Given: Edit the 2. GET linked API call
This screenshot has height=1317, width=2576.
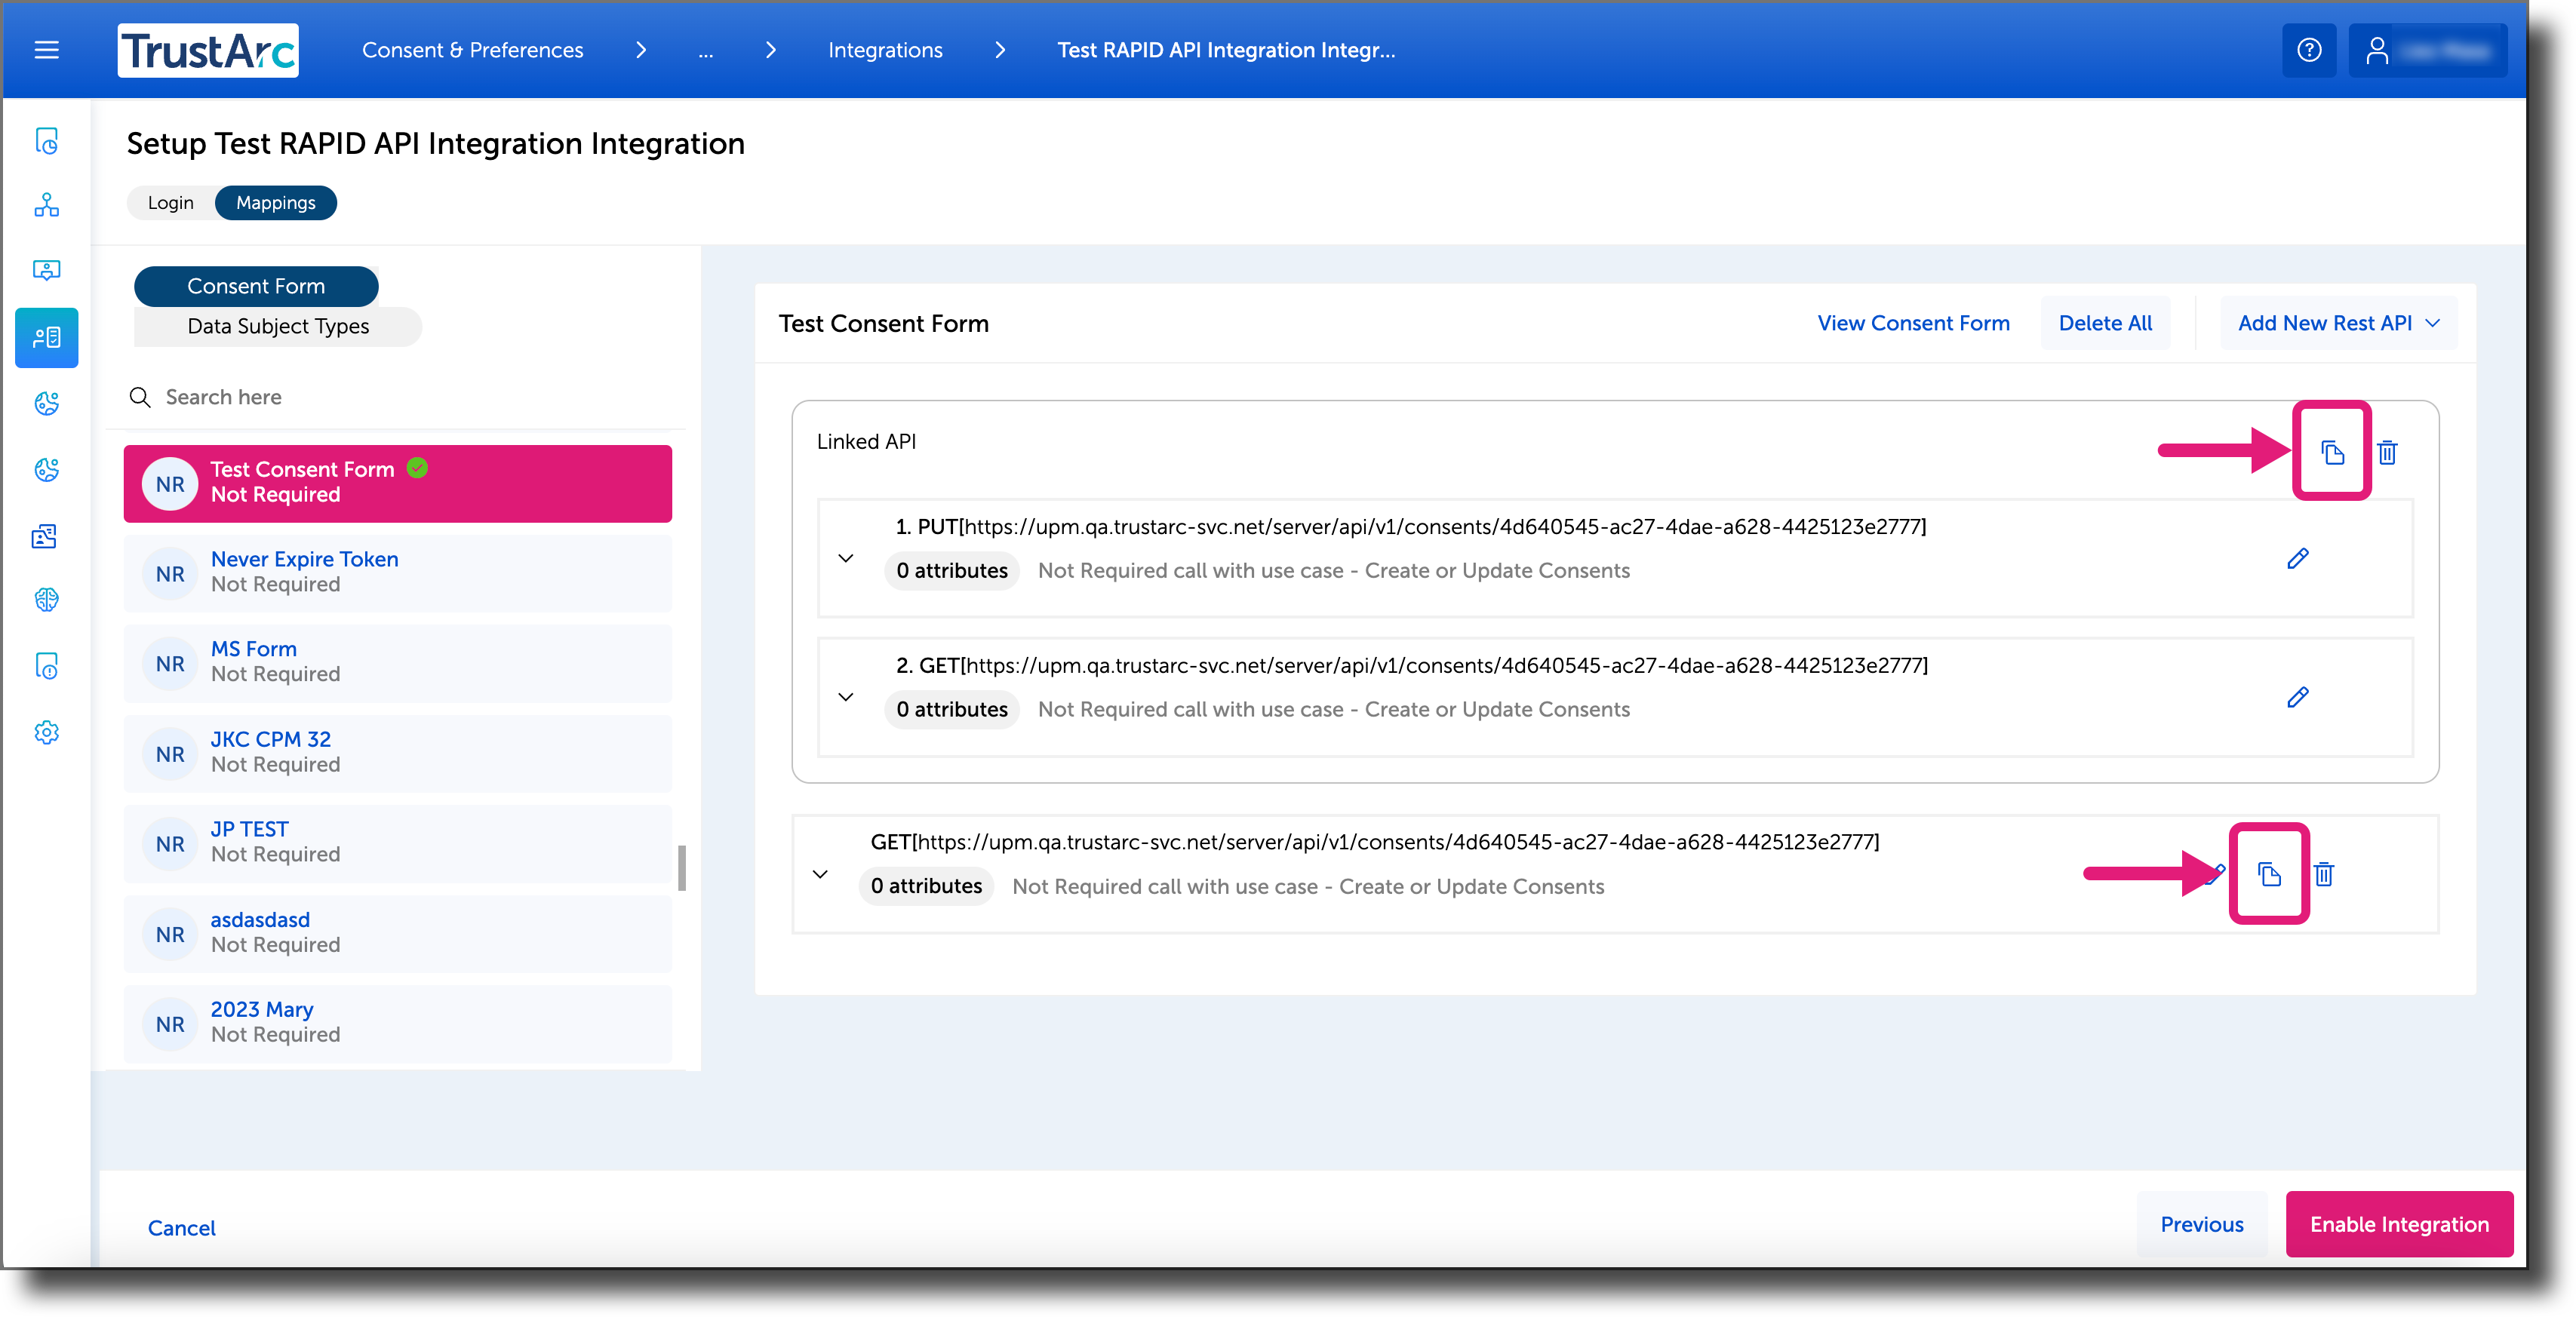Looking at the screenshot, I should click(2297, 697).
